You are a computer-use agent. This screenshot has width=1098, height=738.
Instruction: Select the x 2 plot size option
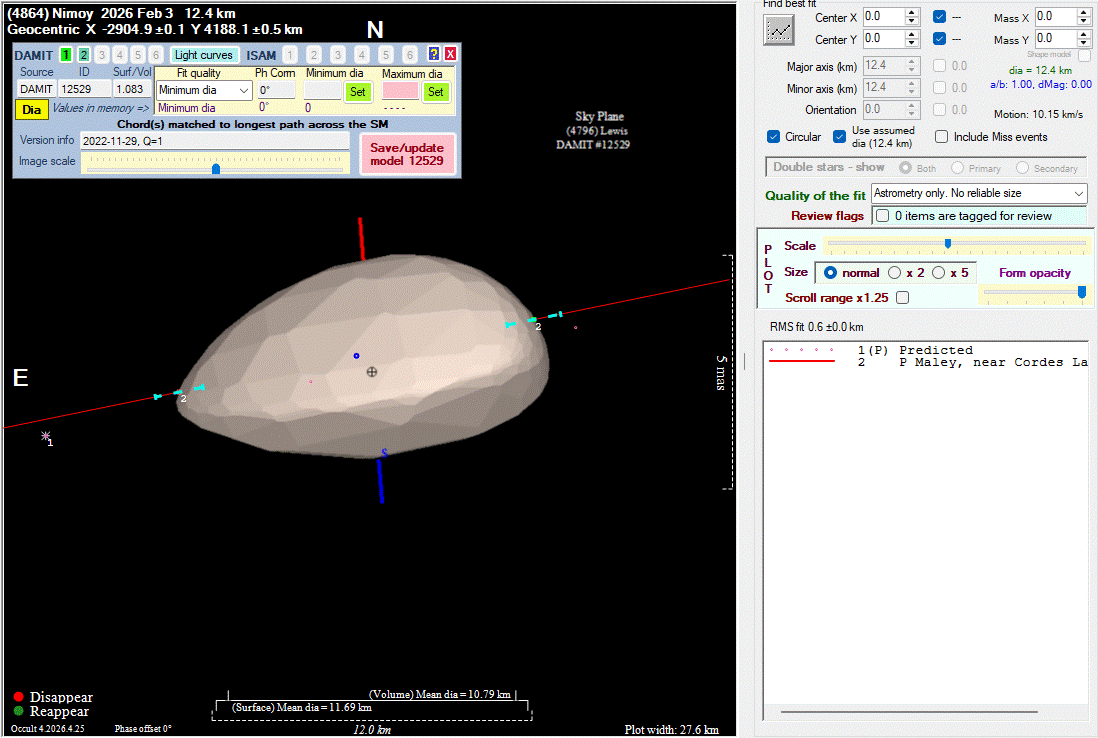click(x=895, y=273)
